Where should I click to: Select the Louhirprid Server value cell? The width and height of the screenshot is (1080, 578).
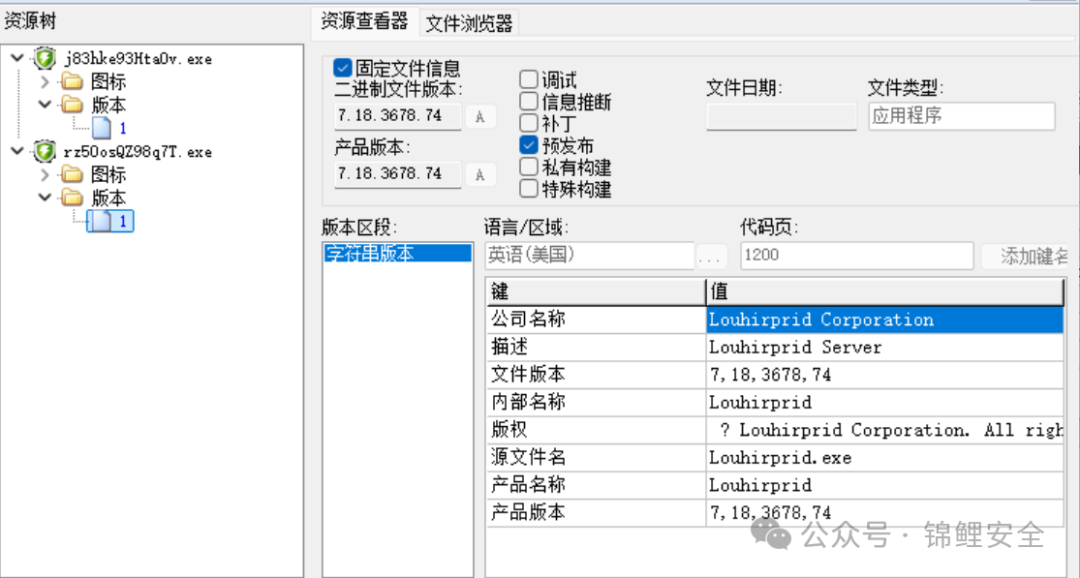[x=885, y=347]
